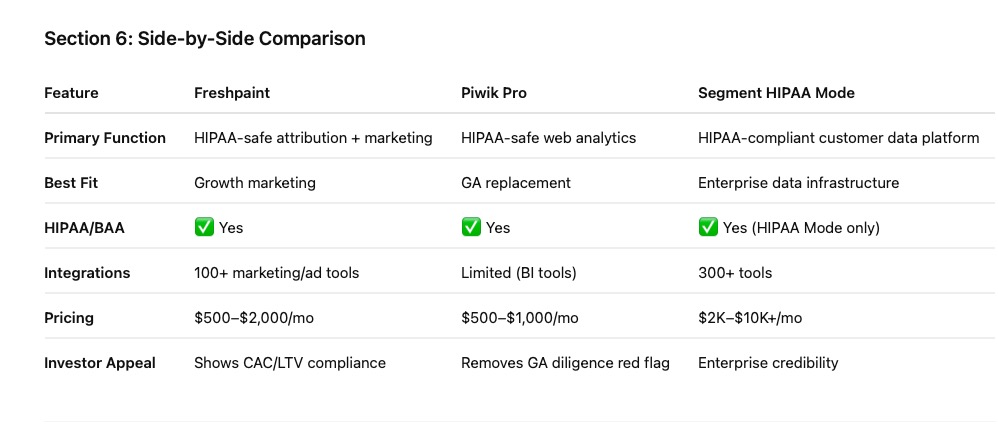998x428 pixels.
Task: Click the 300+ tools cell
Action: tap(735, 273)
